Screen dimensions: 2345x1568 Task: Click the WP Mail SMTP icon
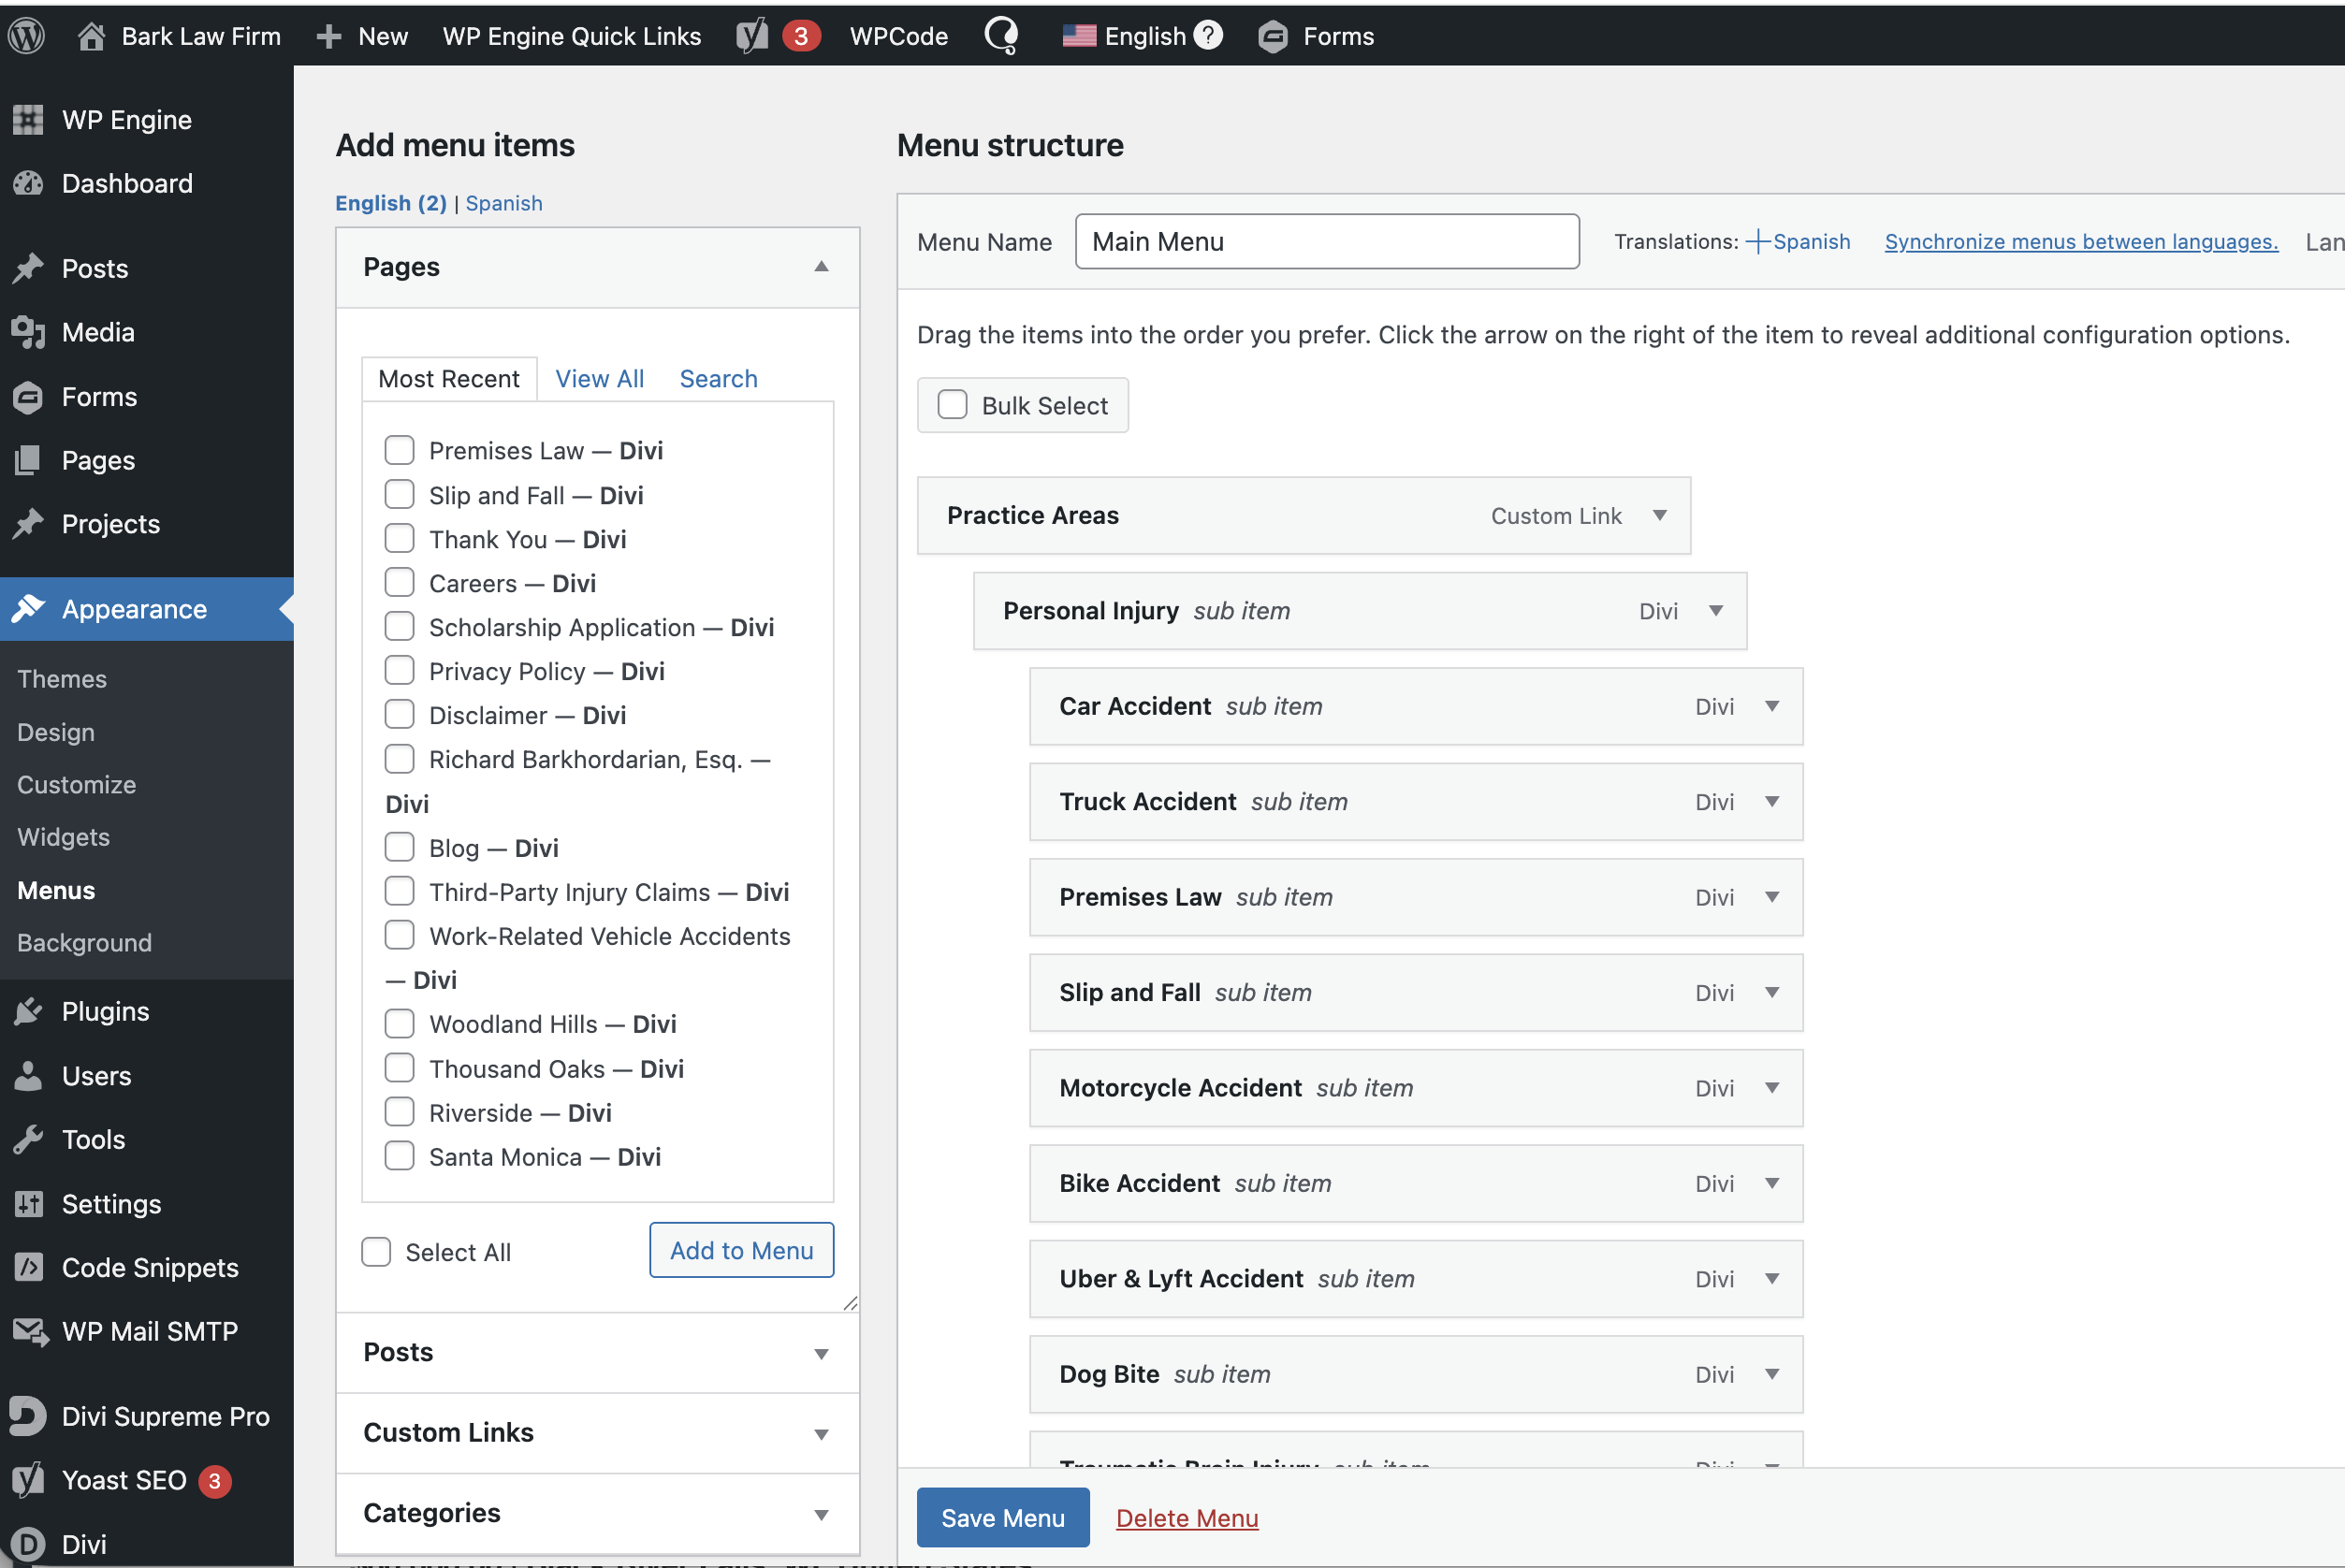coord(29,1331)
